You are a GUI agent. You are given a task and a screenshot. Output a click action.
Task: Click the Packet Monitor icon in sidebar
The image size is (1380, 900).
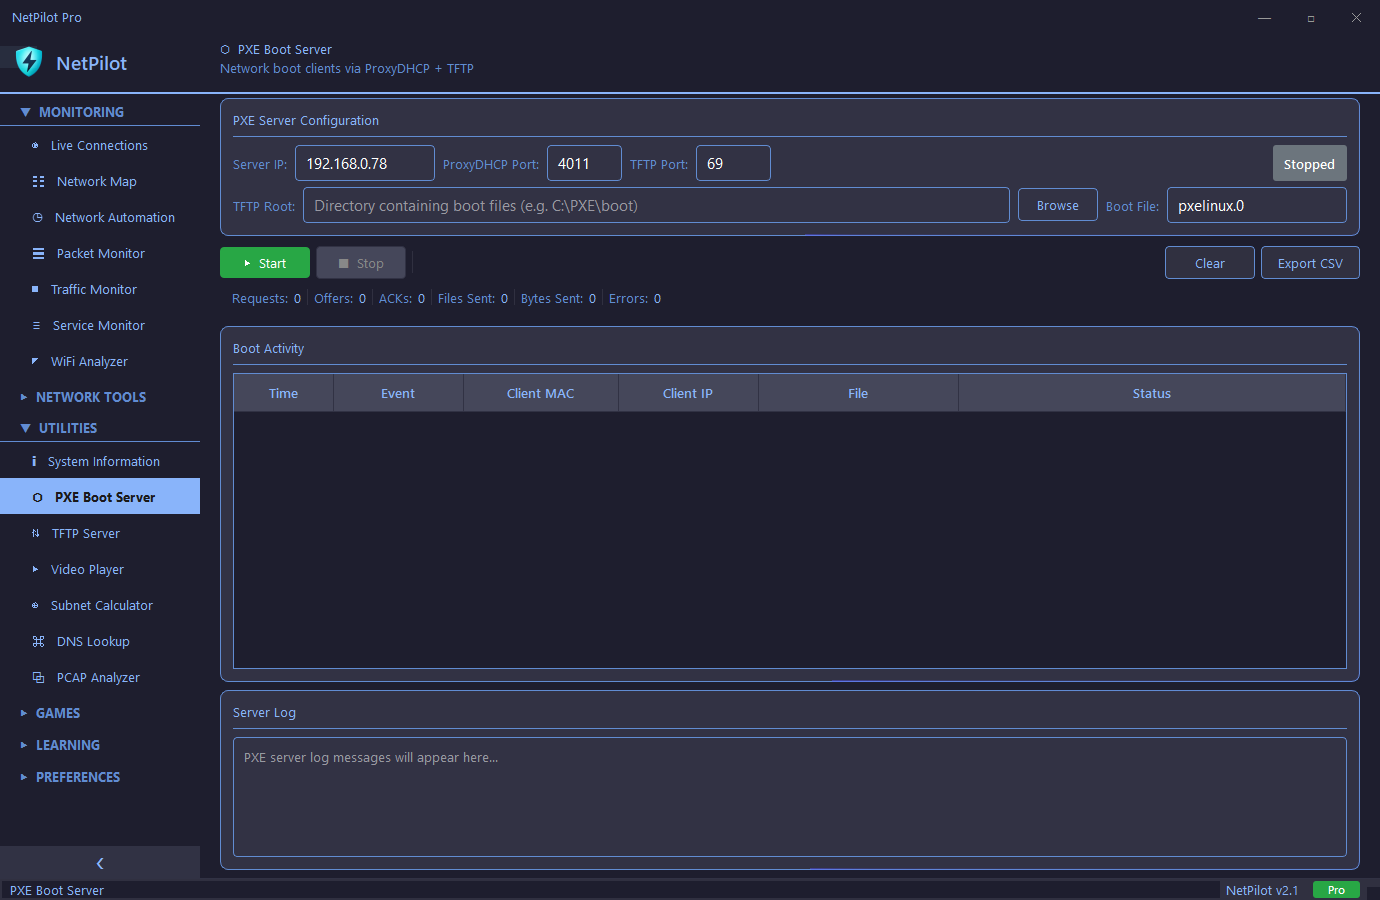[x=38, y=254]
